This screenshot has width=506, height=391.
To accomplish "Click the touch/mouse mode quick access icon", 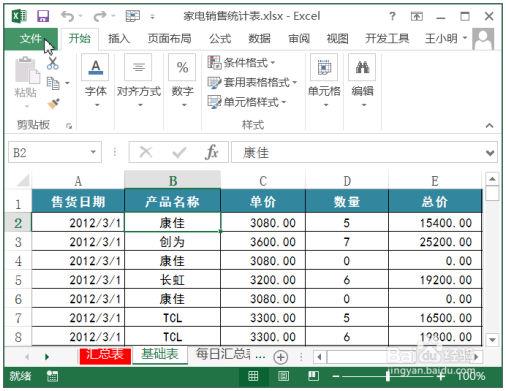I will coord(132,16).
